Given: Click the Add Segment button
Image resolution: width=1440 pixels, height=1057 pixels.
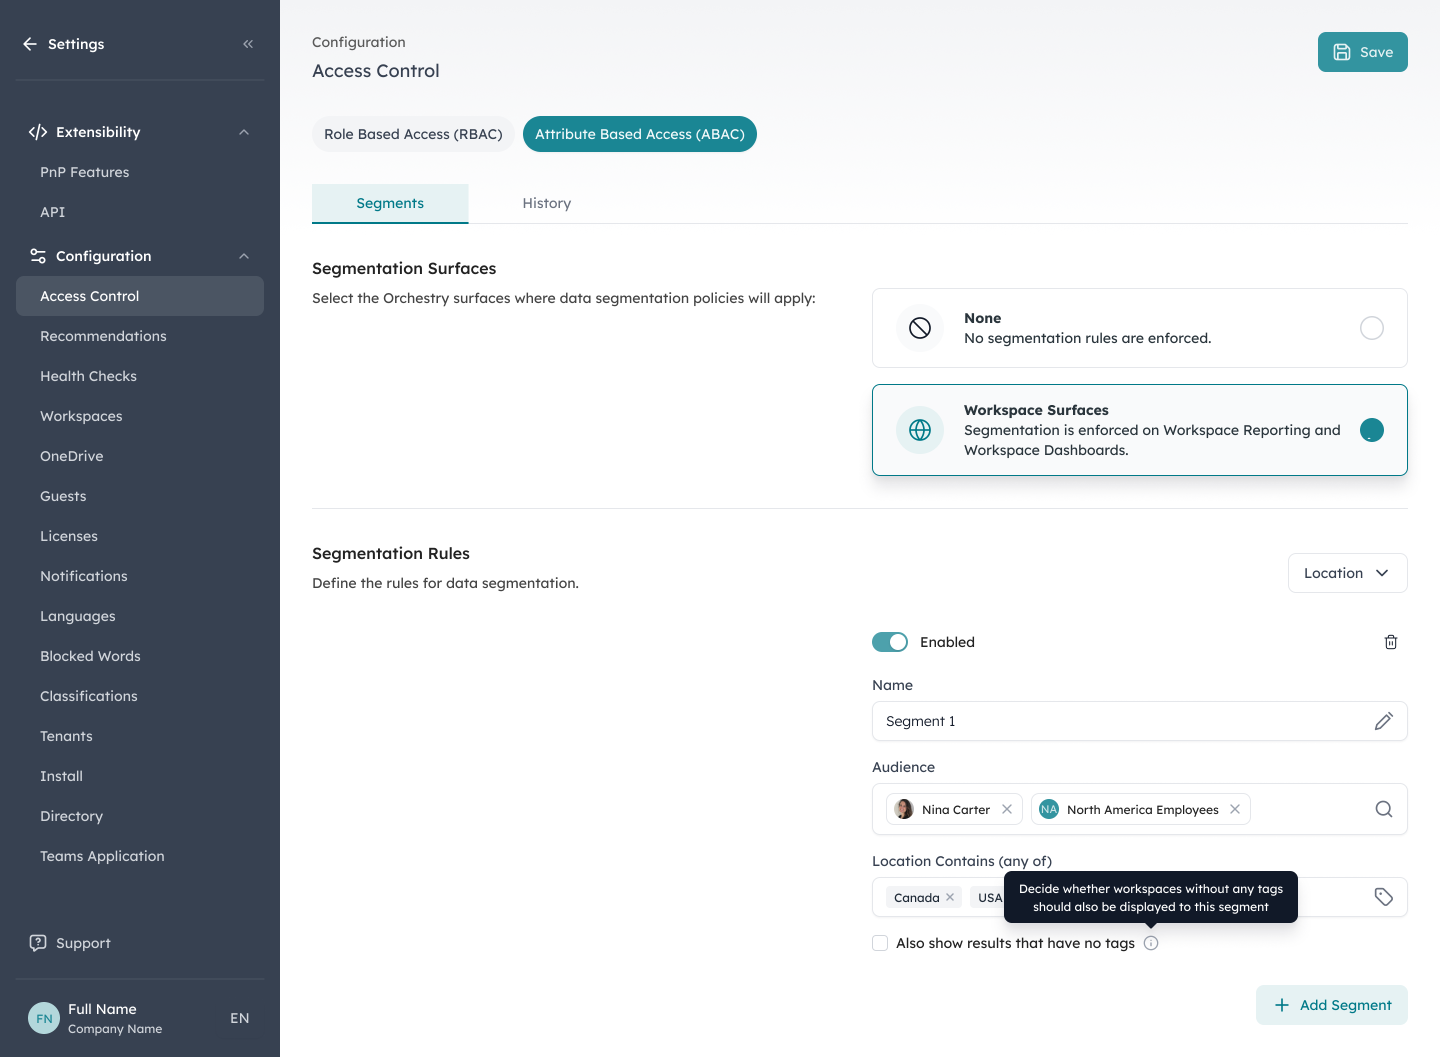Looking at the screenshot, I should click(1332, 1005).
